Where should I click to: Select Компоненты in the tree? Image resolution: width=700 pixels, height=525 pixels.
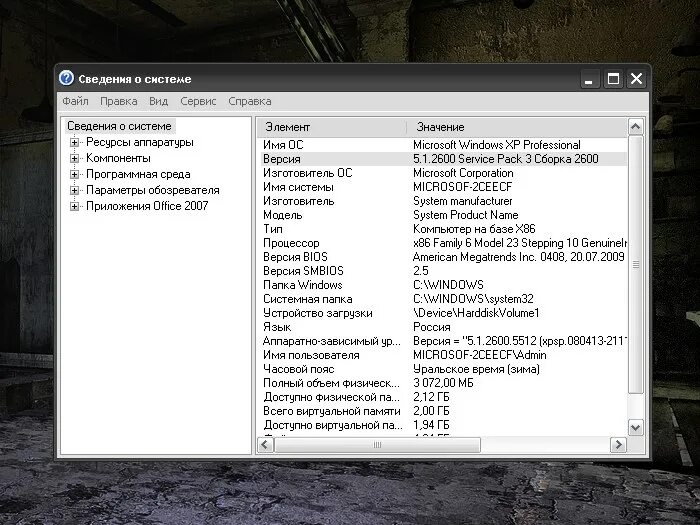(x=118, y=158)
